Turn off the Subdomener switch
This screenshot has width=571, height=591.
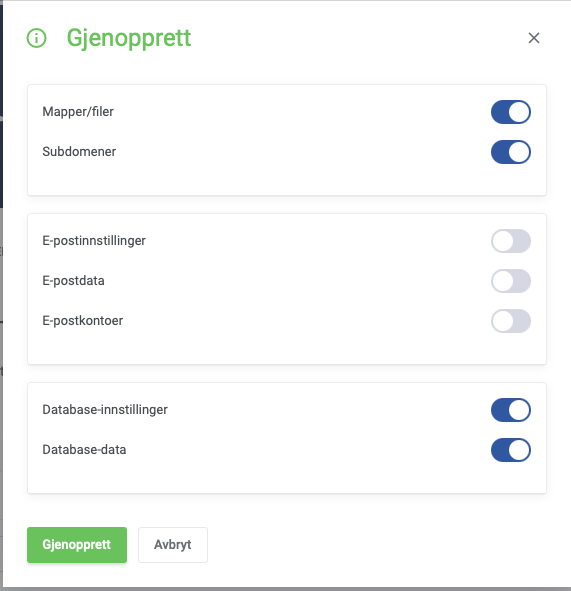pyautogui.click(x=511, y=152)
